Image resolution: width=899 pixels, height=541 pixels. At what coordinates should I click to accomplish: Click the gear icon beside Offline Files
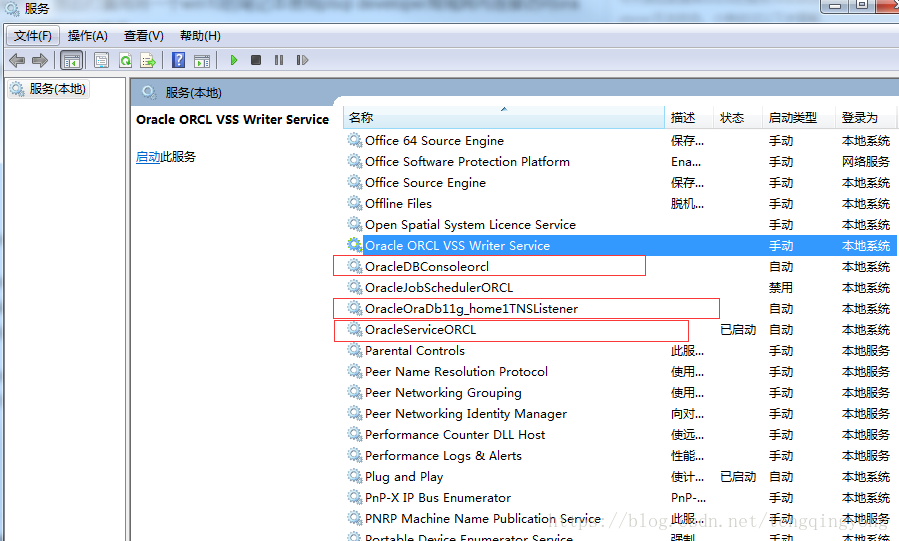(355, 203)
